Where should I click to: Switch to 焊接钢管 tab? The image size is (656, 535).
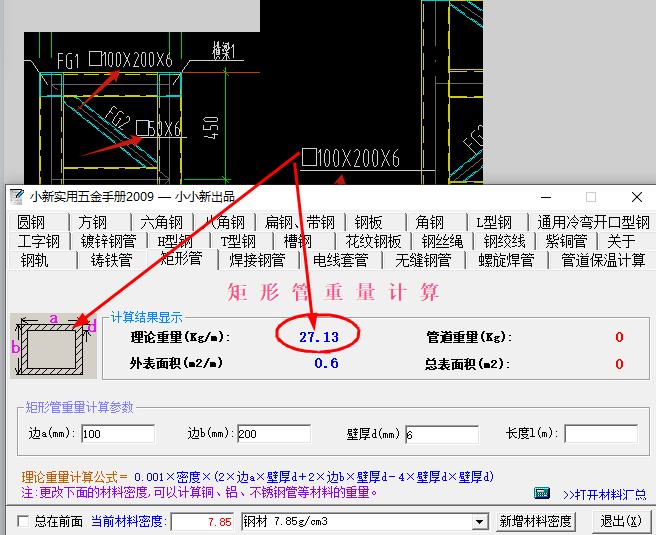click(x=258, y=260)
